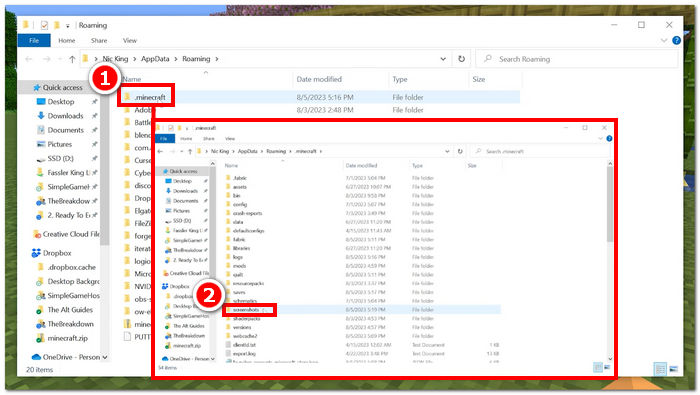The height and width of the screenshot is (395, 700).
Task: Select saves folder in .minecraft window
Action: click(x=239, y=292)
